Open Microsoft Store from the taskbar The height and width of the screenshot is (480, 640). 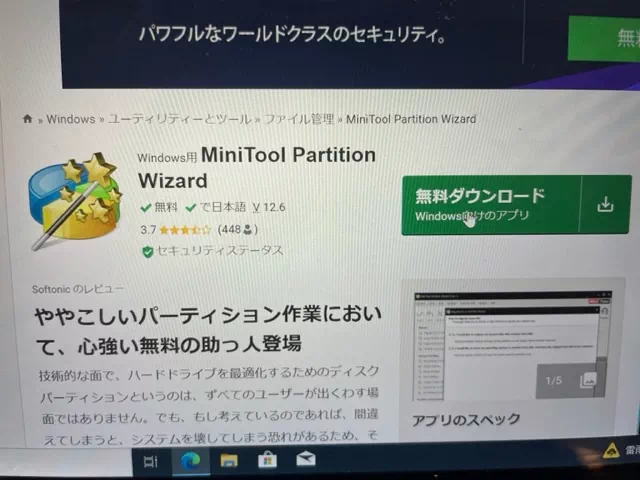pyautogui.click(x=267, y=461)
